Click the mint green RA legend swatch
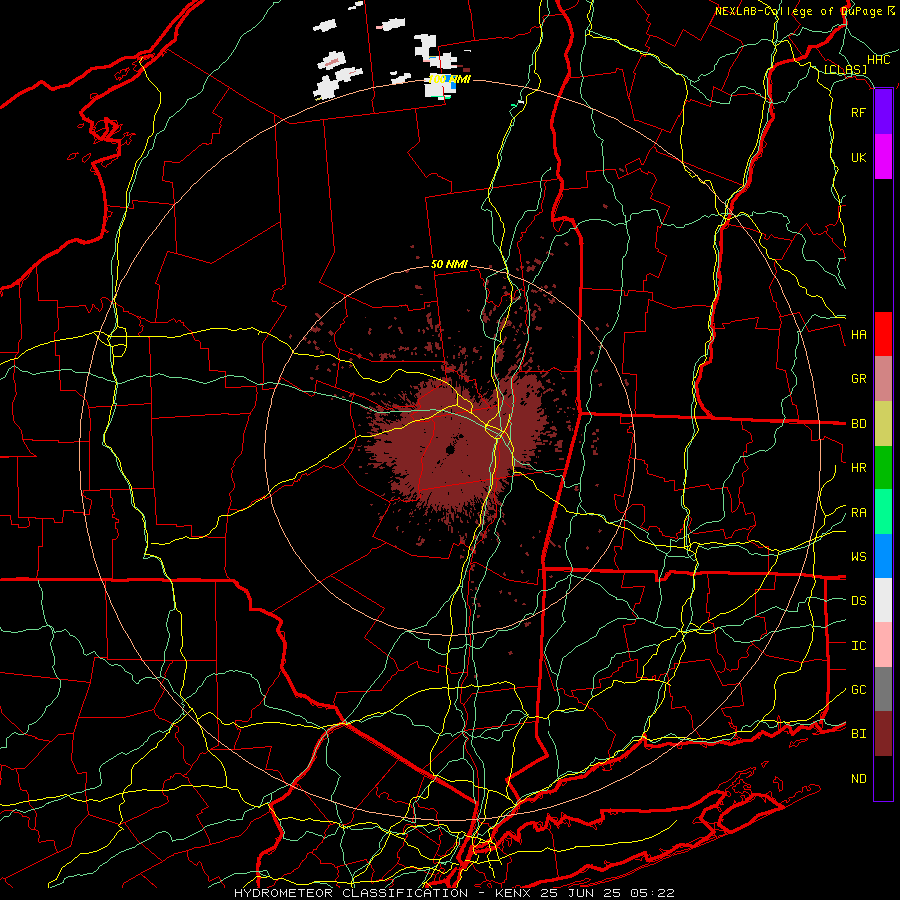 pos(883,512)
